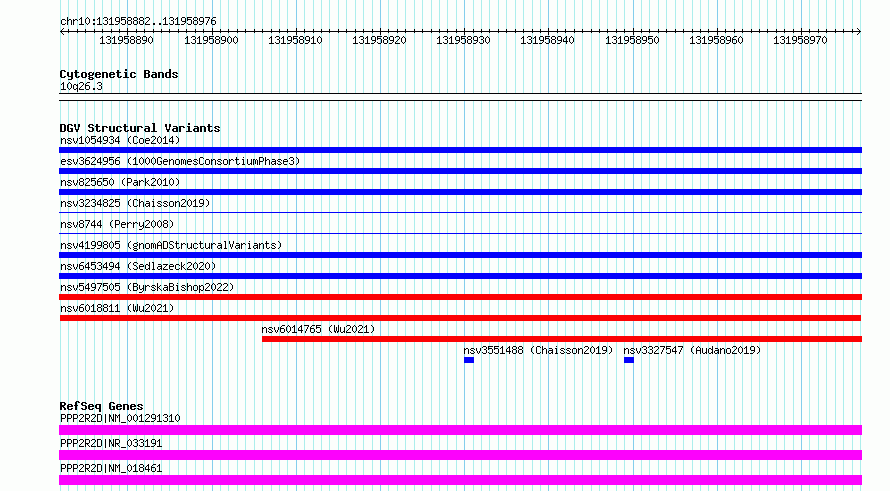Click the nsv1054934 (Coe2014) variant label
Image resolution: width=890 pixels, height=491 pixels.
point(120,140)
